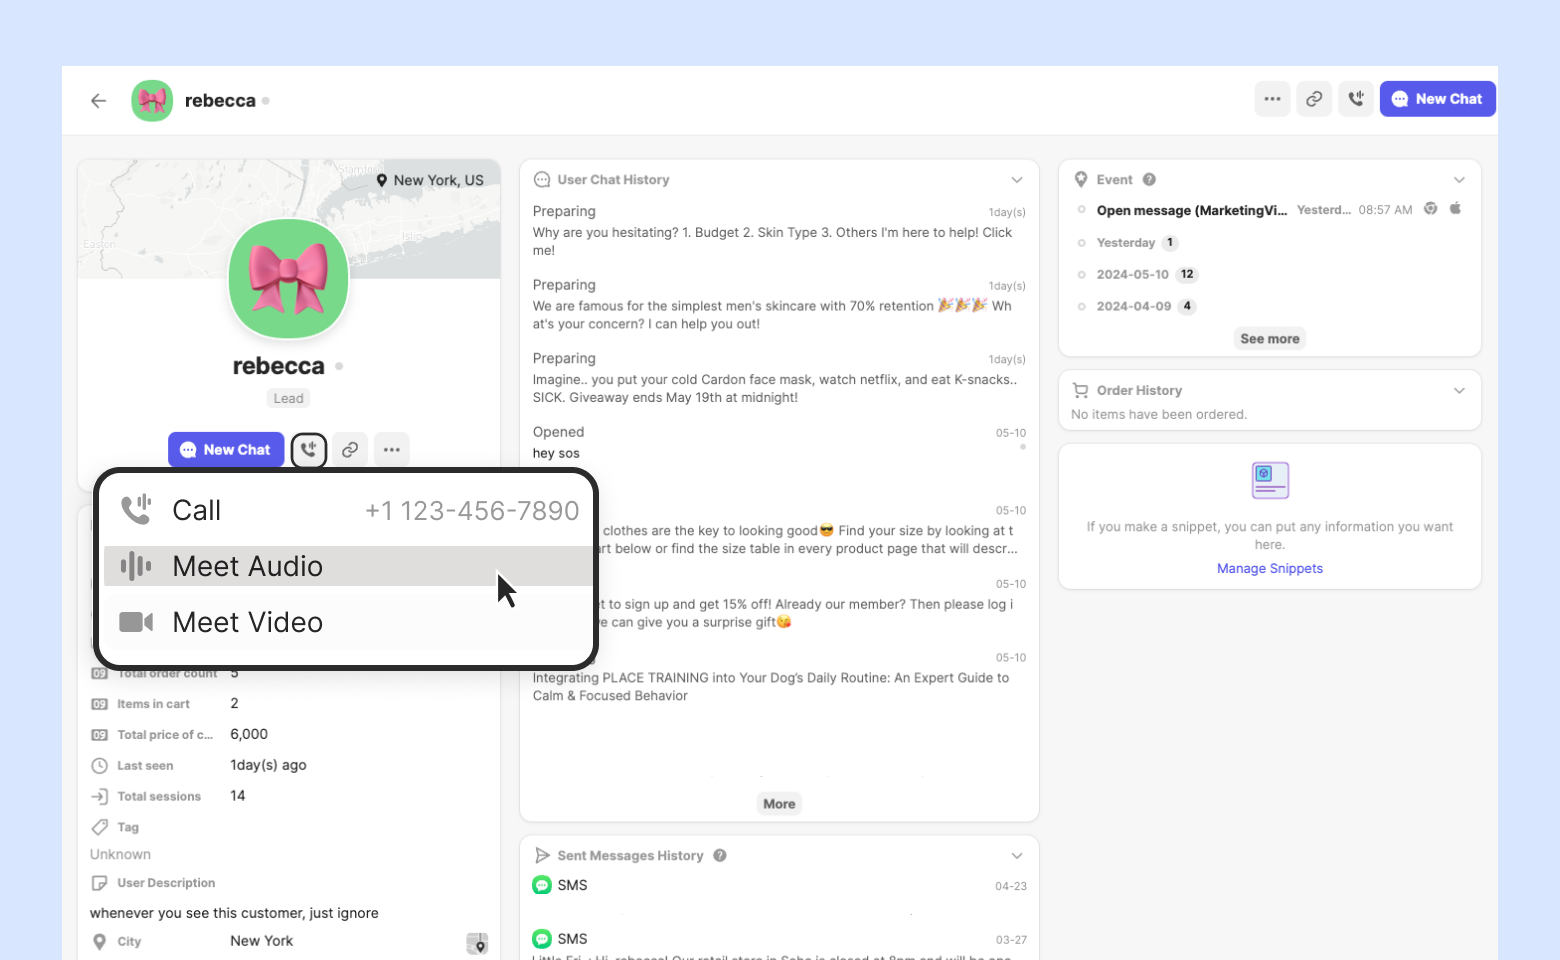Click the Last seen clock icon
The height and width of the screenshot is (960, 1560).
click(99, 766)
